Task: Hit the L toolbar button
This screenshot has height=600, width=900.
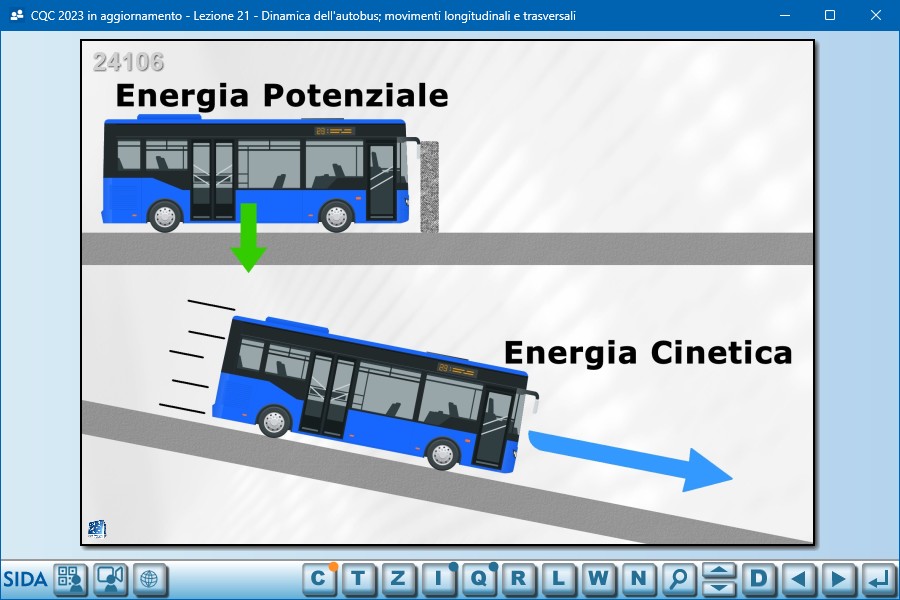Action: pos(558,578)
